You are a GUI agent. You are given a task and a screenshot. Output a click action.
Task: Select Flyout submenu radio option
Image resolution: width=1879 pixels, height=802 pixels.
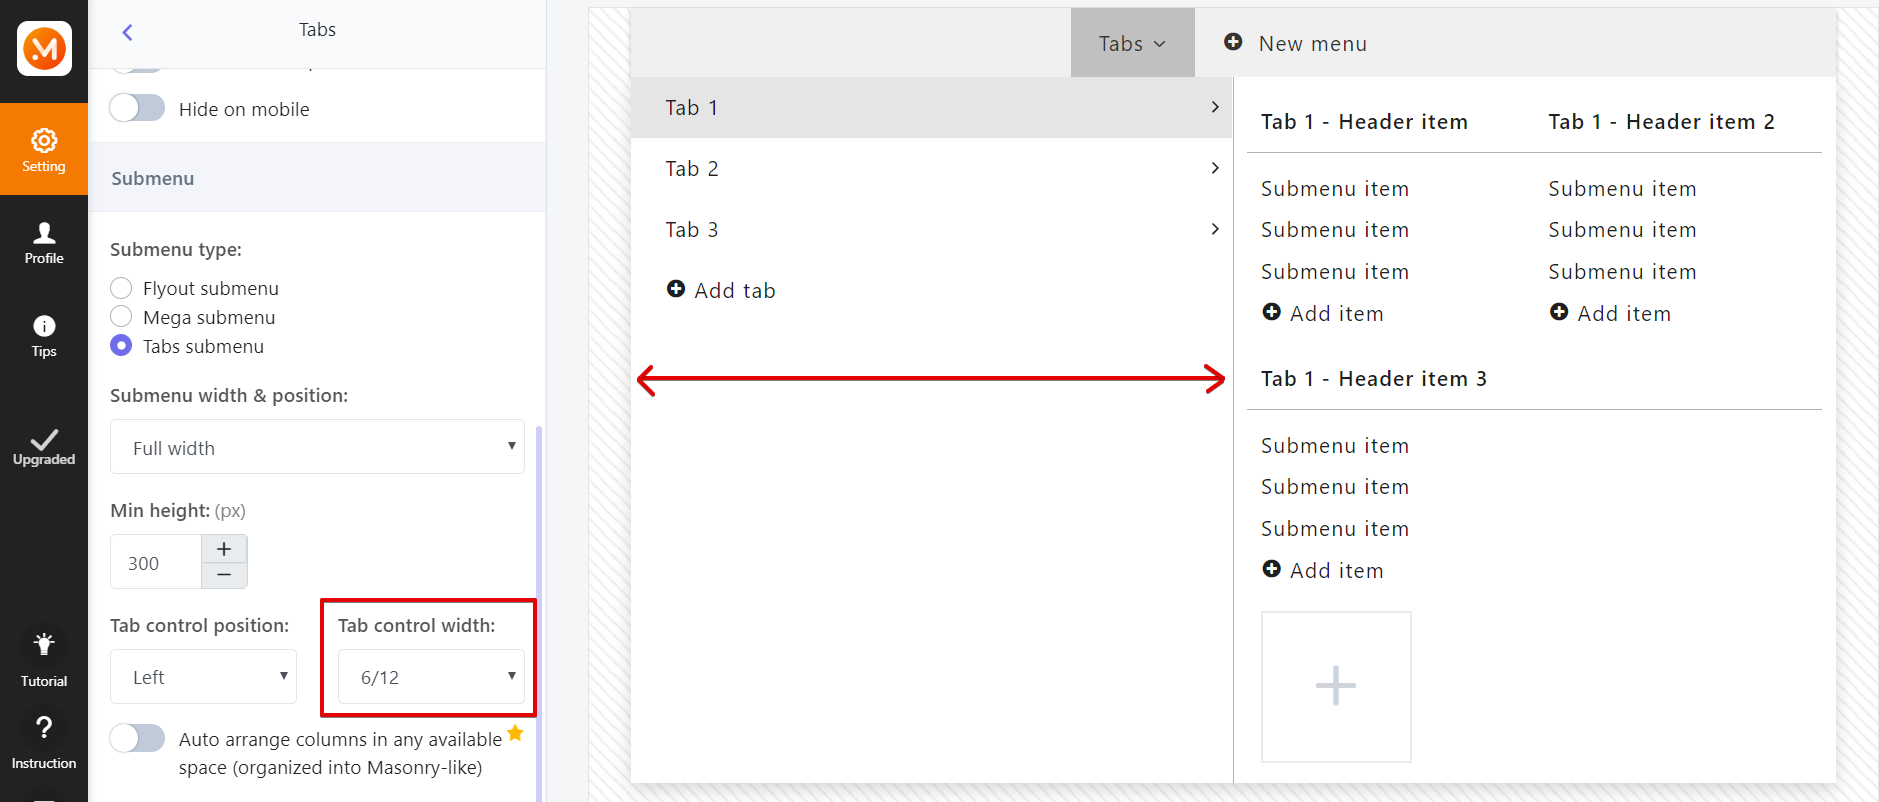(x=121, y=288)
